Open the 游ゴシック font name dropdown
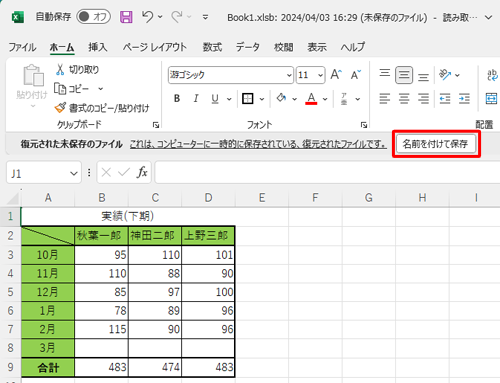500x383 pixels. (x=289, y=75)
